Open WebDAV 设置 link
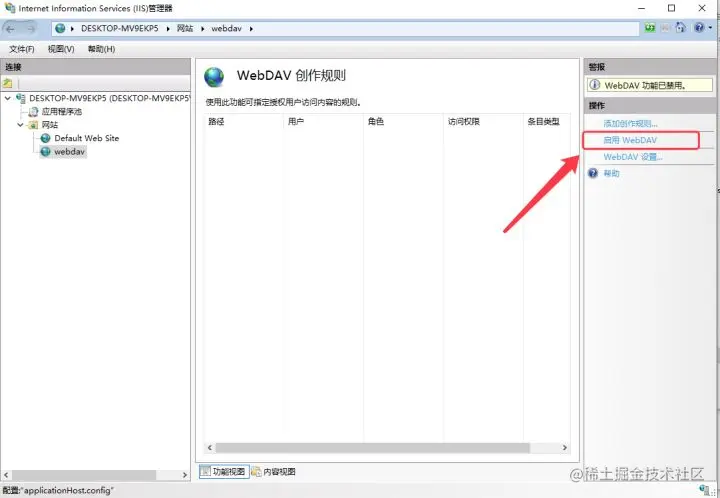 (x=633, y=157)
